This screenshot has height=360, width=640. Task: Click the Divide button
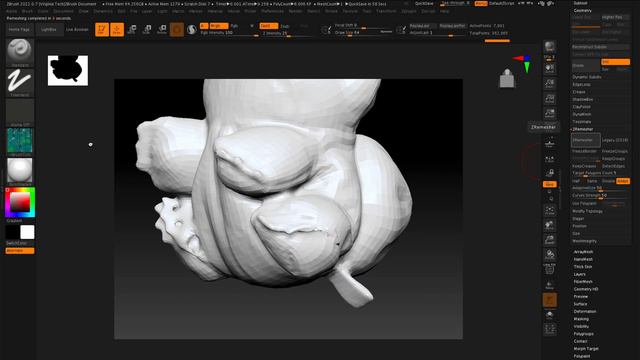(x=585, y=65)
